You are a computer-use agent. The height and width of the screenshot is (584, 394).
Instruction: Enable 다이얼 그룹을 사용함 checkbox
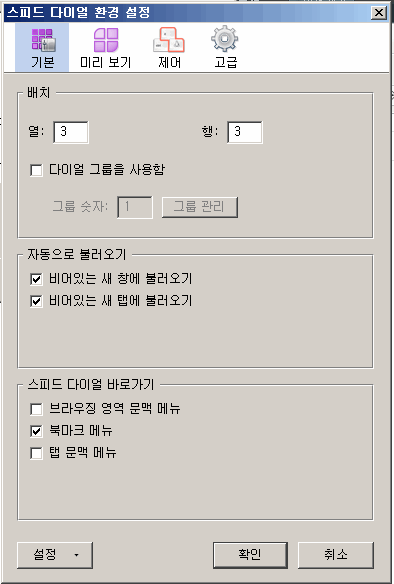[36, 171]
